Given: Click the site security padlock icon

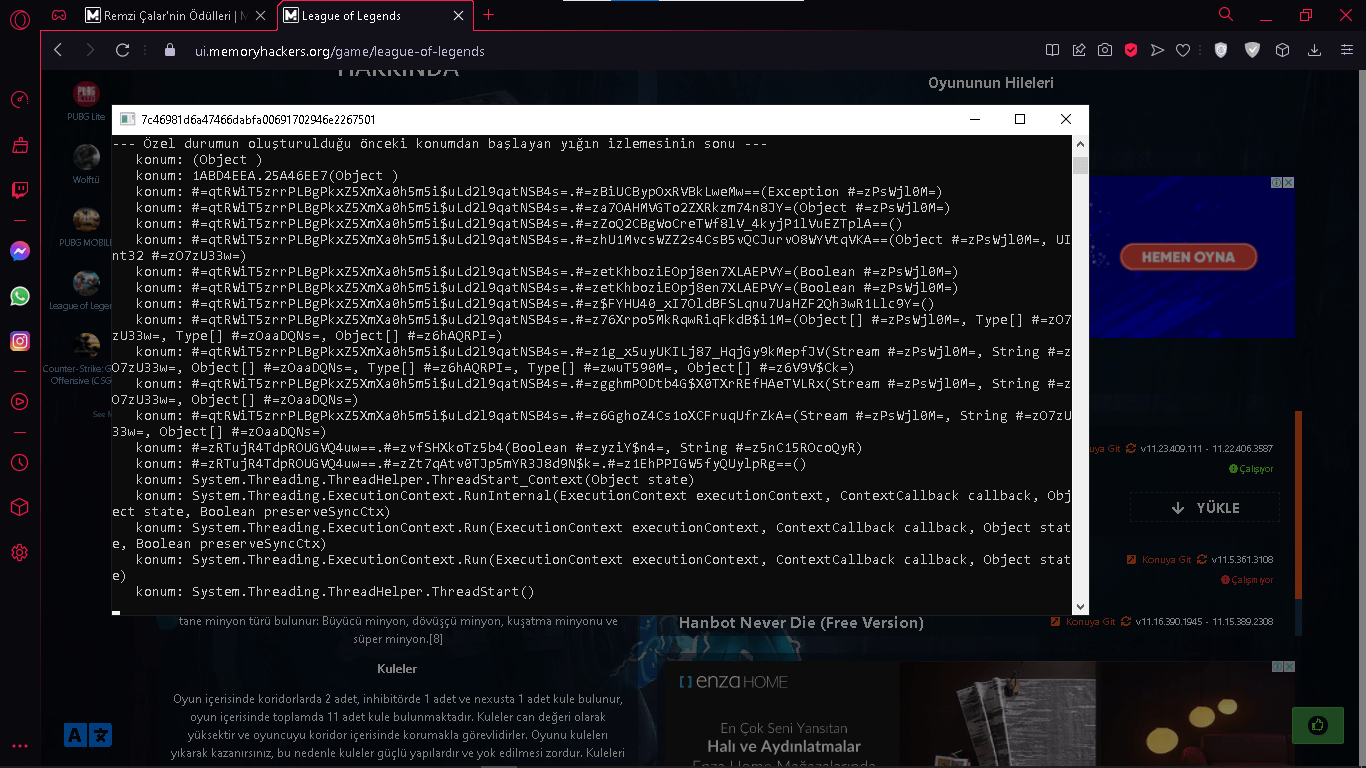Looking at the screenshot, I should tap(169, 50).
